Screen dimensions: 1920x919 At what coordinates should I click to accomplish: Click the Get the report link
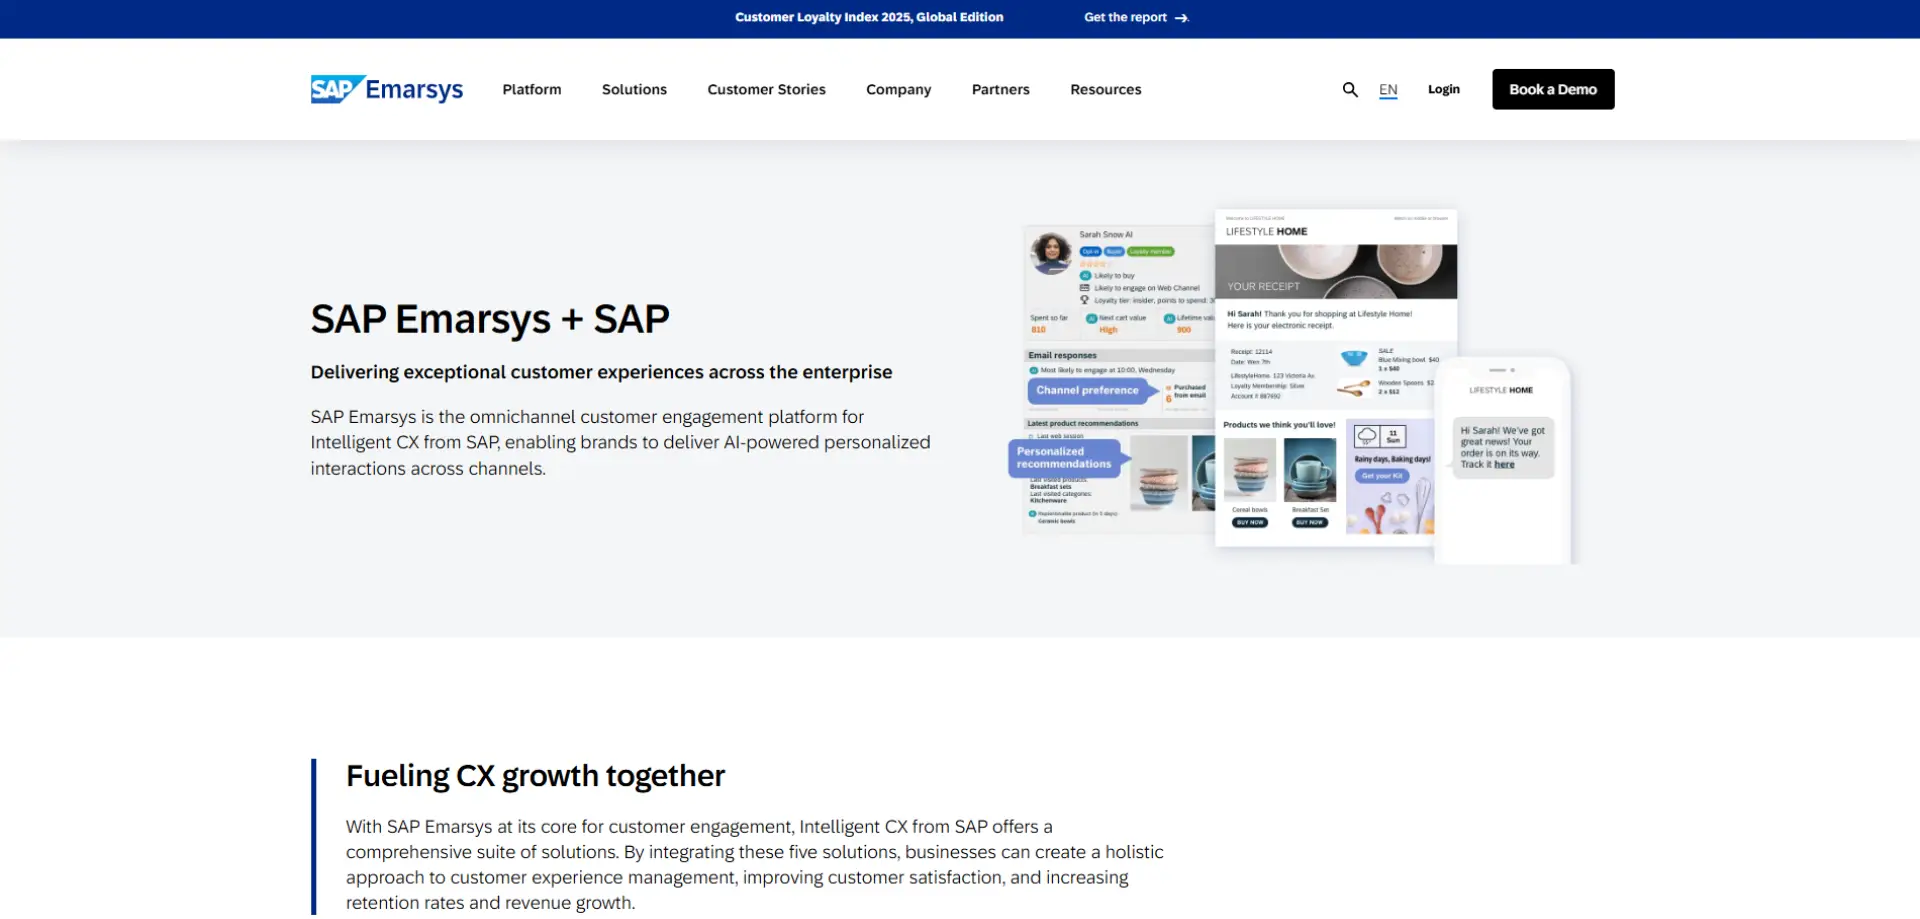1125,17
